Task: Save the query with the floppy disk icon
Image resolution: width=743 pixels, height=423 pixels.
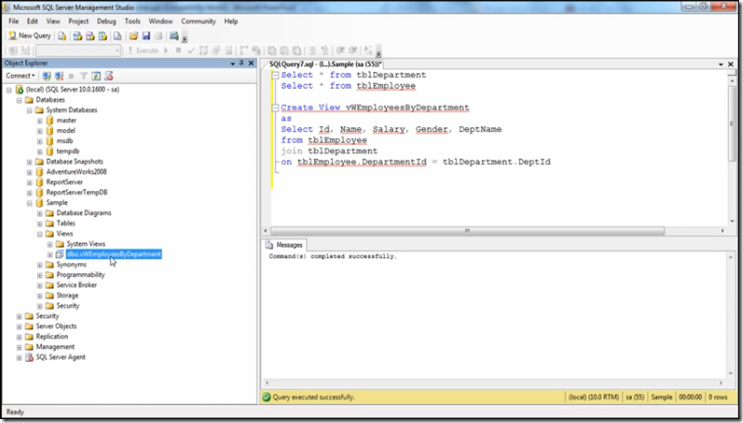Action: click(146, 36)
